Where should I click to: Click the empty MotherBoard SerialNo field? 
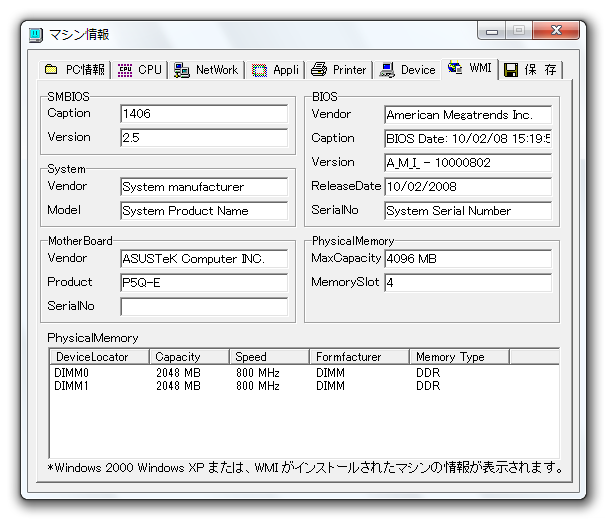point(204,307)
